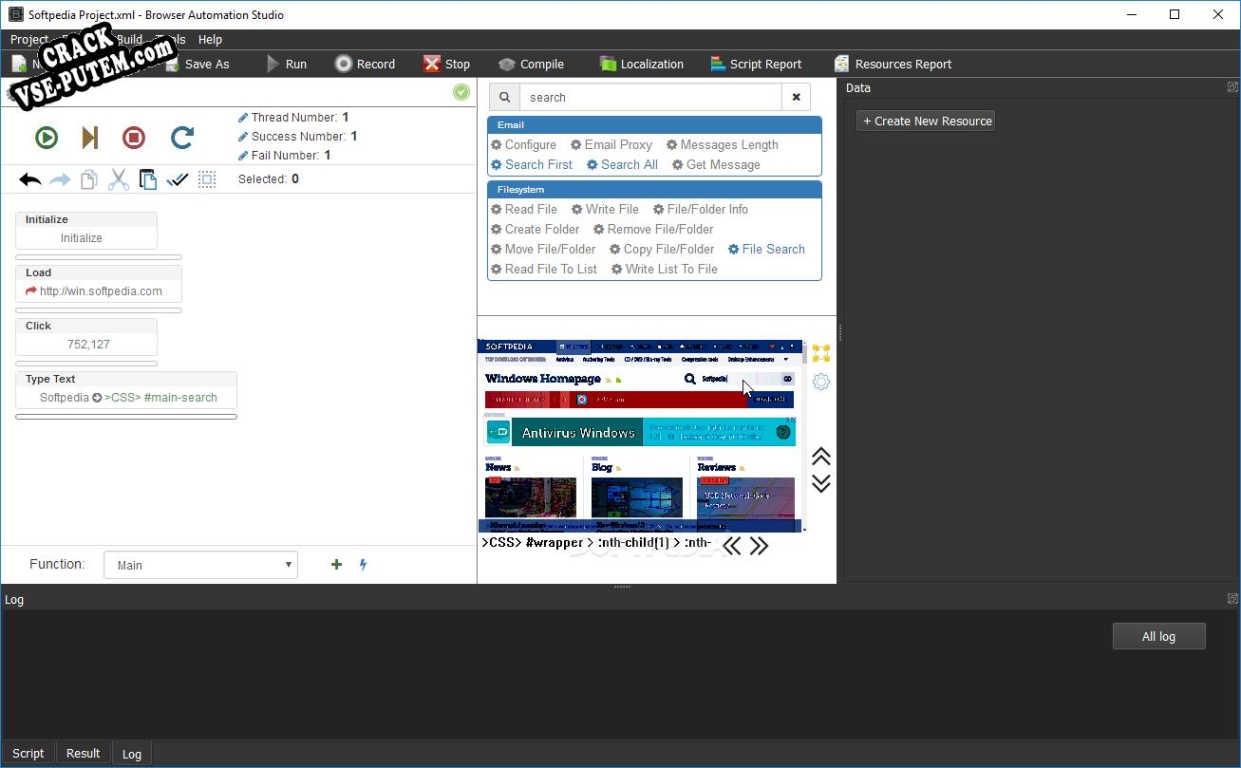Click Stop in the toolbar

coord(446,64)
